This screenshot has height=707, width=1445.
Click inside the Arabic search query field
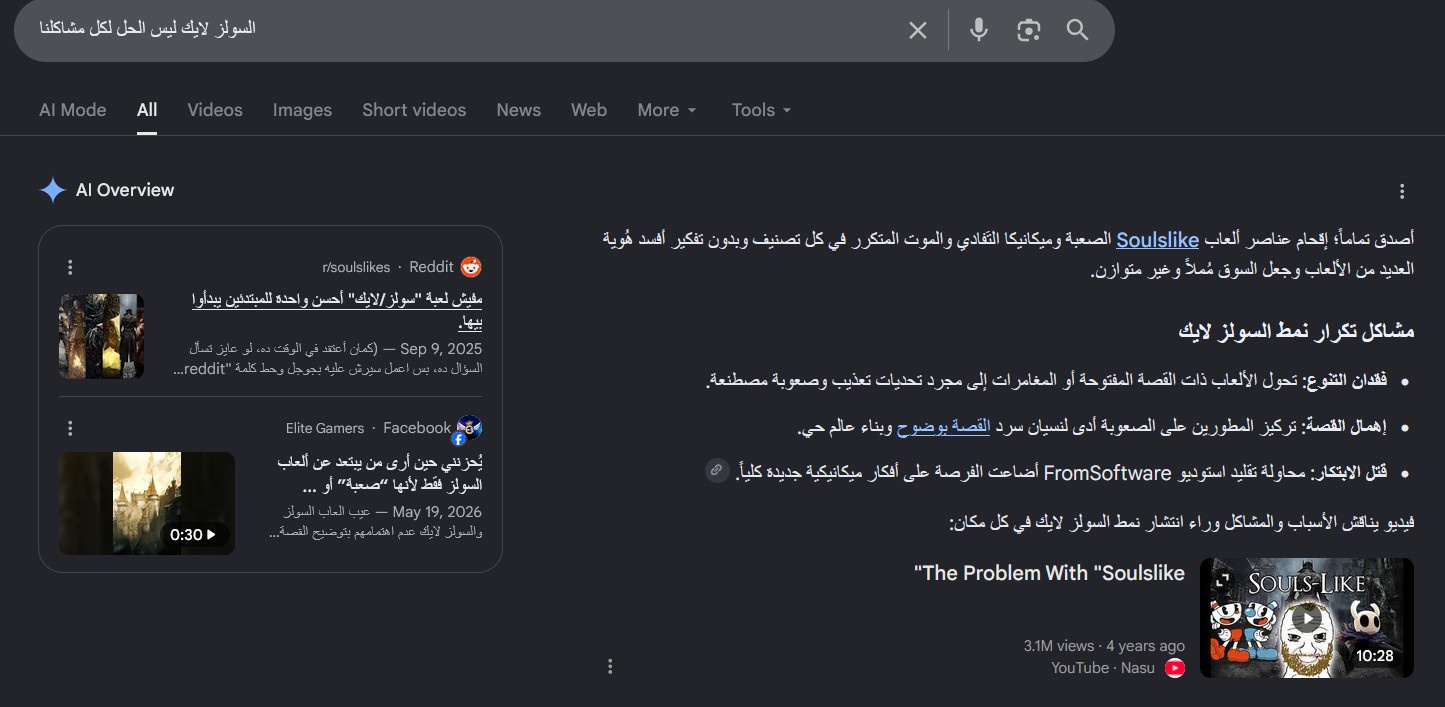pos(460,29)
